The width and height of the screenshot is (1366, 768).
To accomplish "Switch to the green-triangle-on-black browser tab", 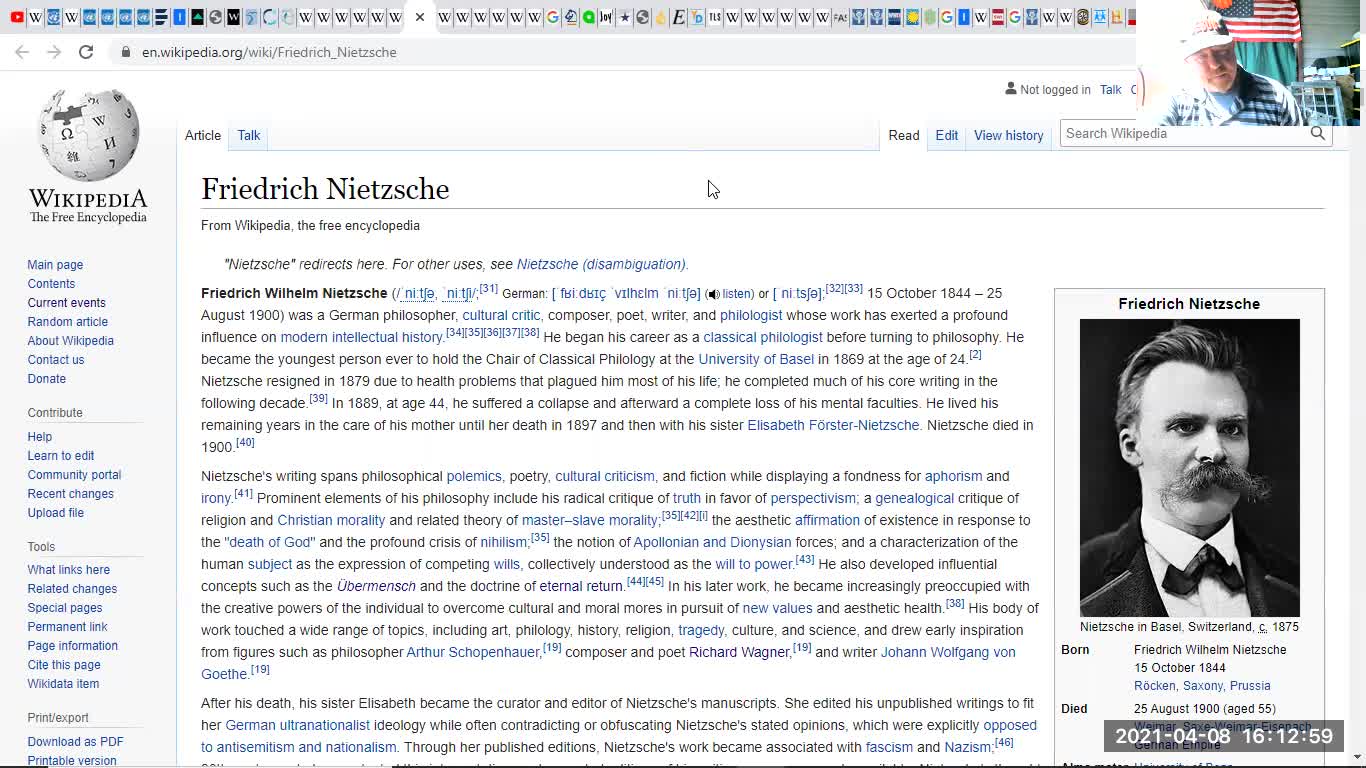I will [197, 17].
